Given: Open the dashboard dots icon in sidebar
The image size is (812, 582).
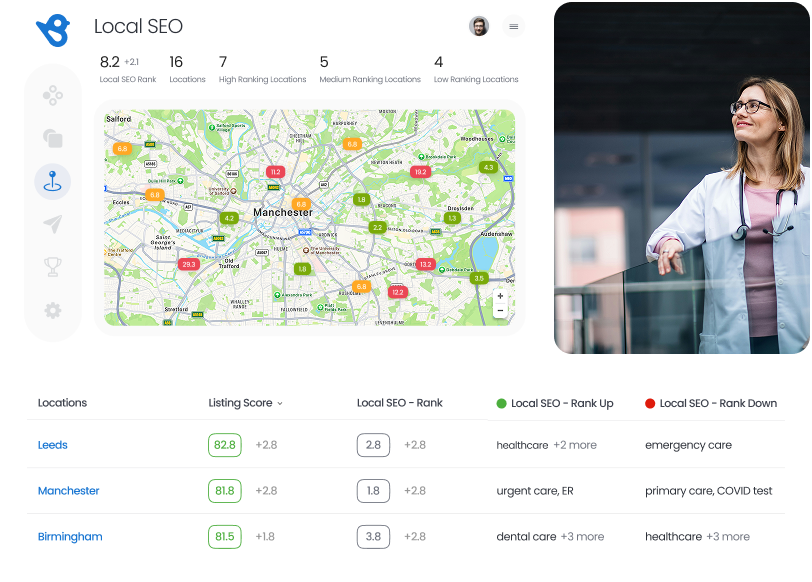Looking at the screenshot, I should pyautogui.click(x=53, y=95).
